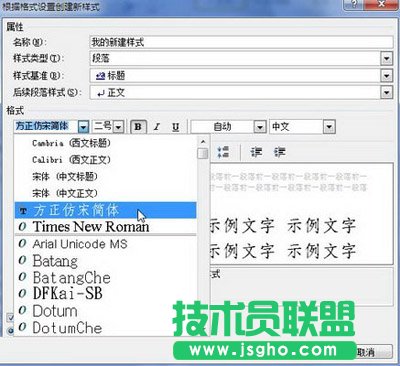
Task: Toggle the checked checkbox beside the font list
Action: [11, 317]
